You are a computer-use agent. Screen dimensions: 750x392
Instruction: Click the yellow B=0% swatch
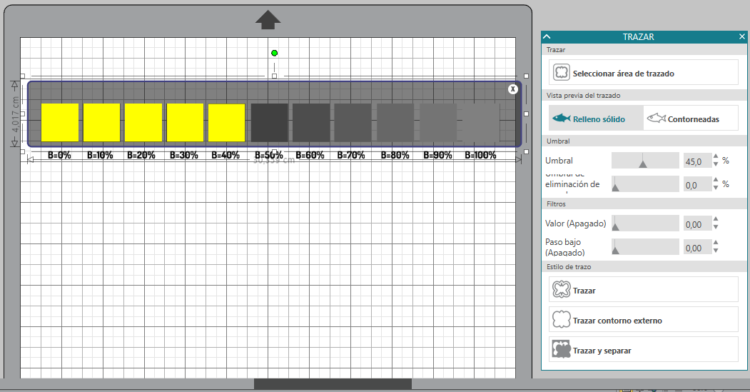(x=60, y=122)
